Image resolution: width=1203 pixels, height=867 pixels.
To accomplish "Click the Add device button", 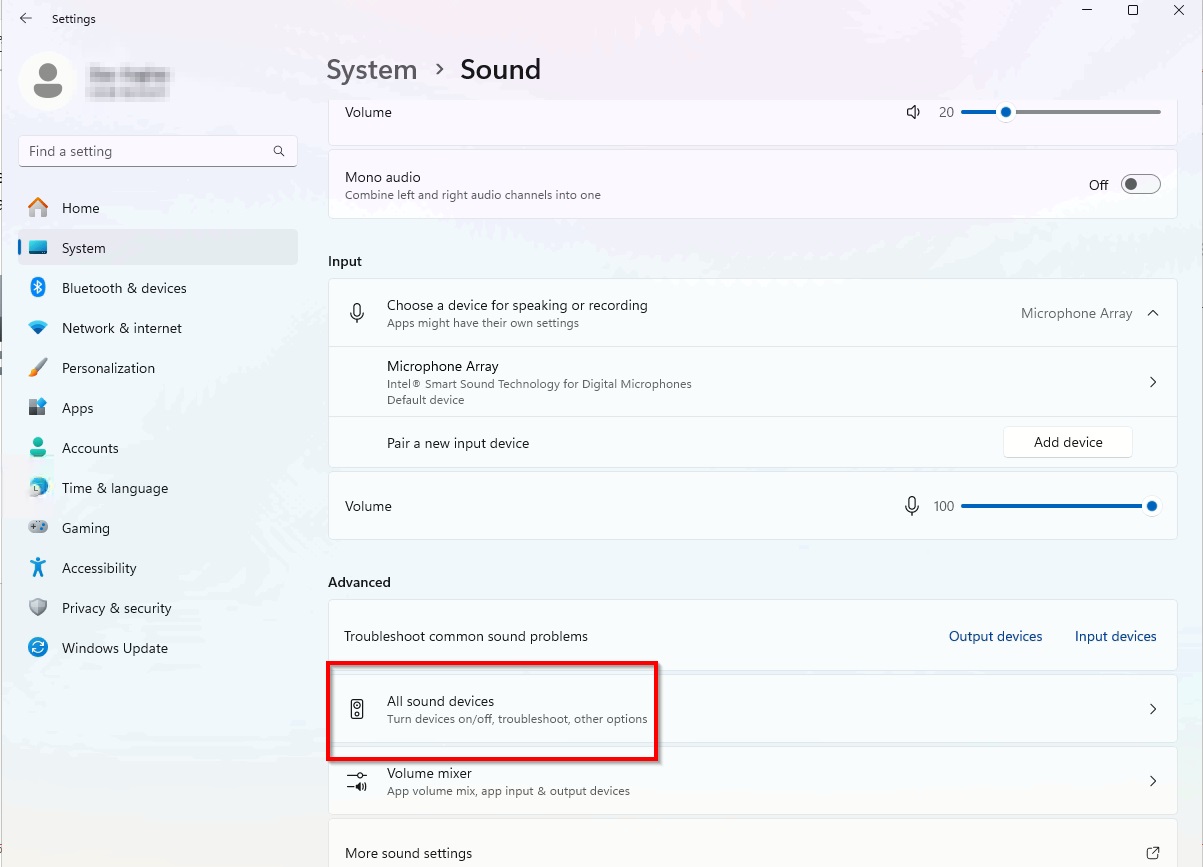I will point(1067,442).
